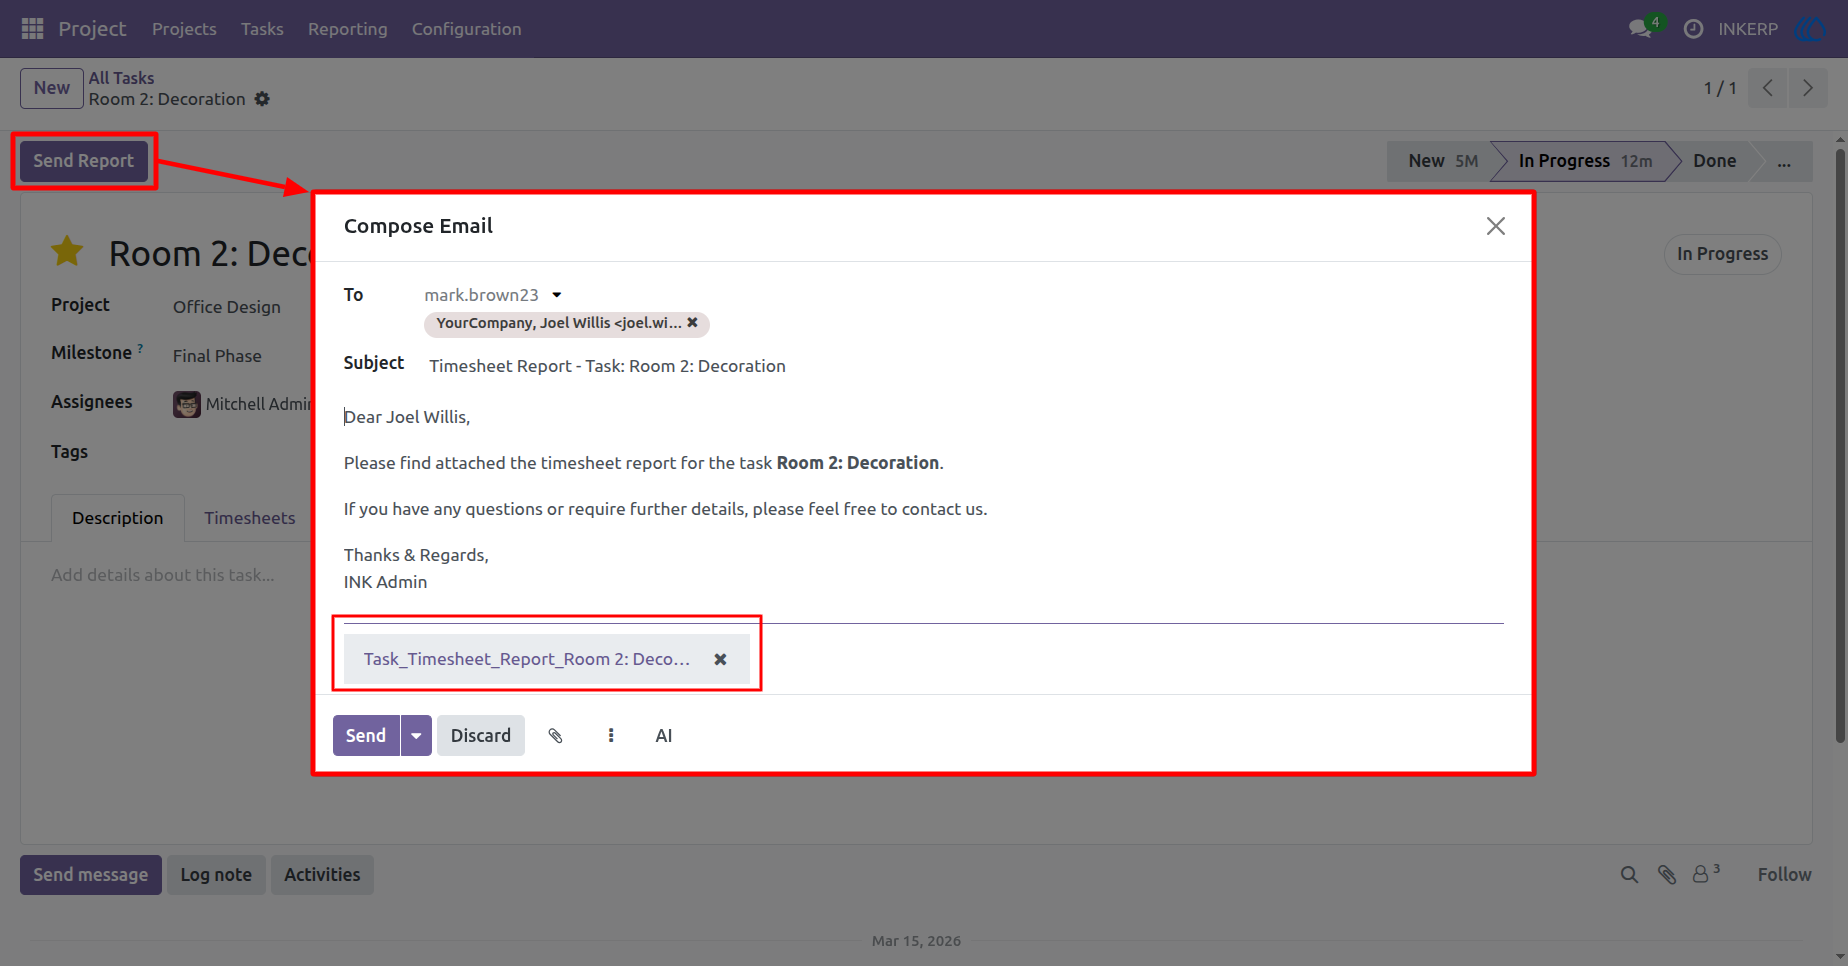Go to previous record arrow
The width and height of the screenshot is (1848, 966).
tap(1768, 88)
